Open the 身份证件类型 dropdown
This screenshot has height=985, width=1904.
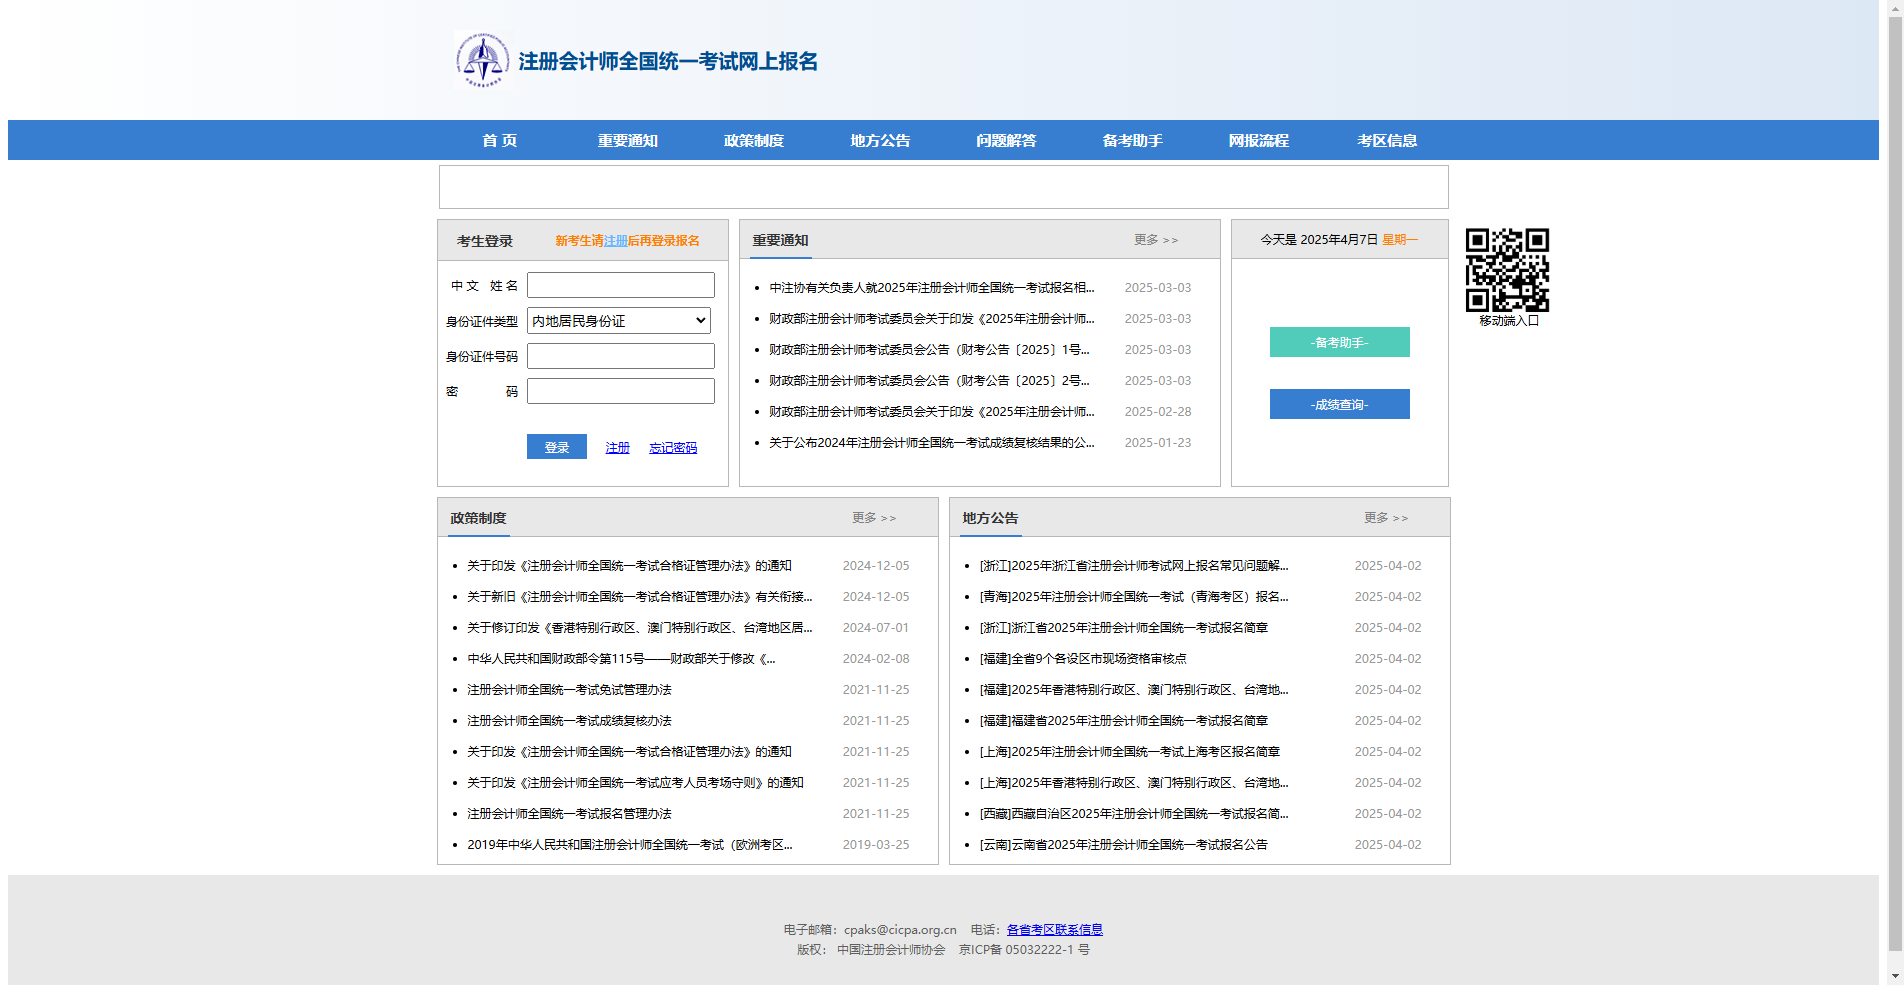618,320
